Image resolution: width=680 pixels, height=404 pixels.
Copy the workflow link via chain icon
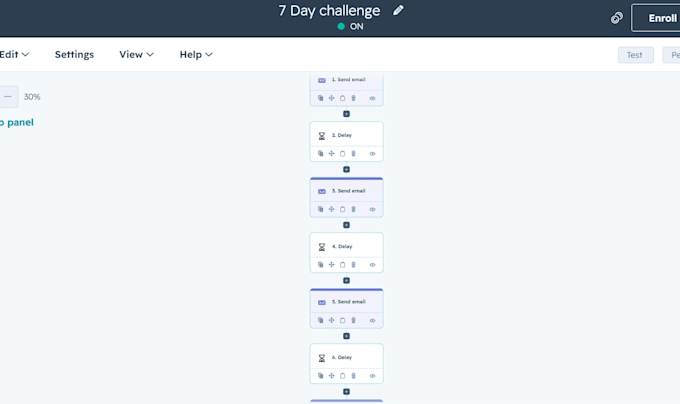click(x=617, y=18)
